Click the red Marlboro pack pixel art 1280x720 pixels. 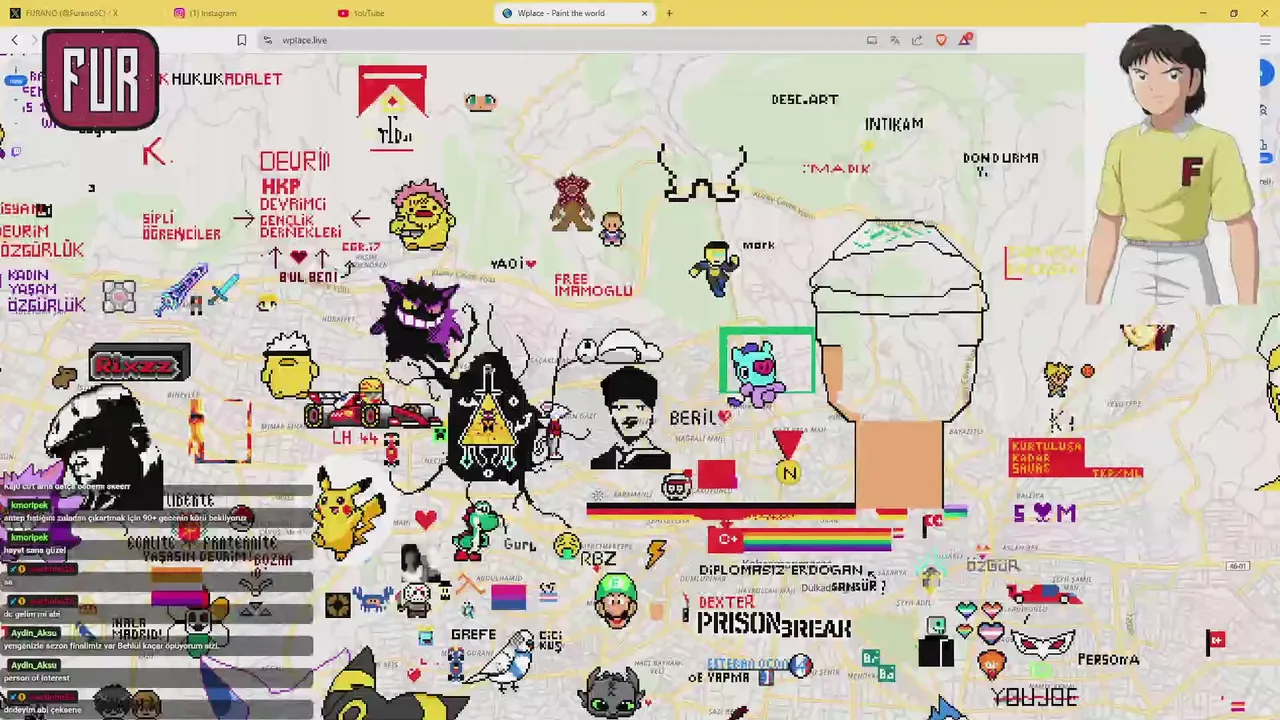[x=392, y=107]
